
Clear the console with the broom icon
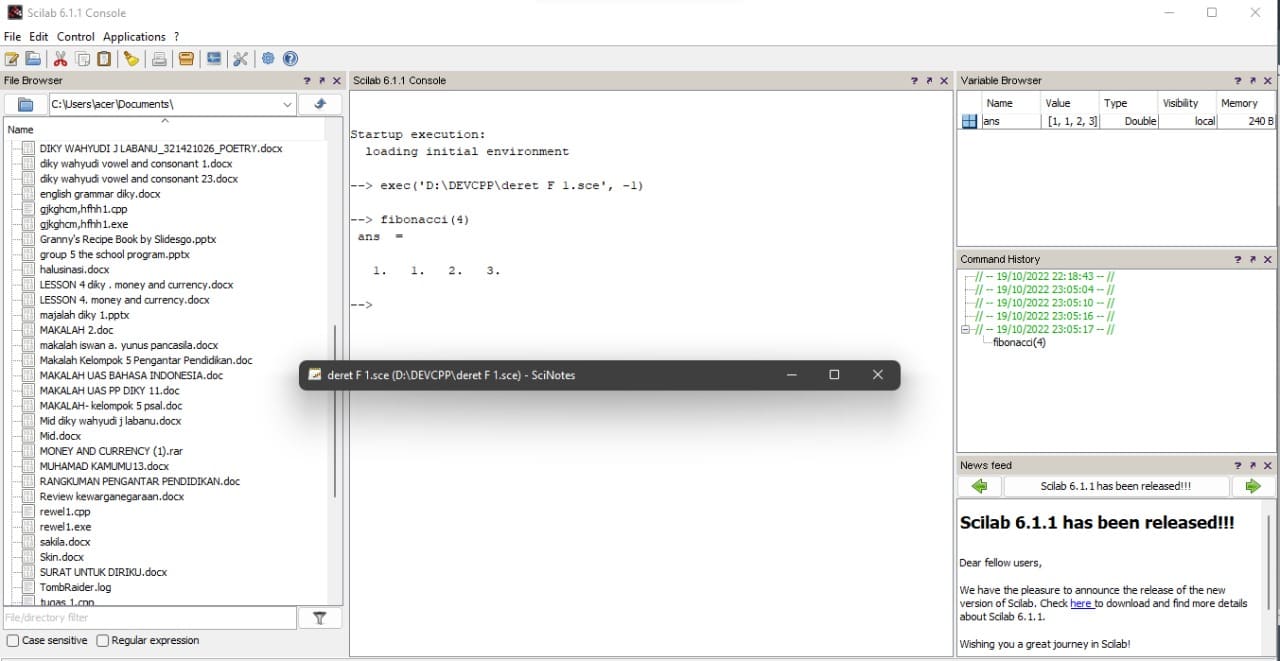[131, 59]
